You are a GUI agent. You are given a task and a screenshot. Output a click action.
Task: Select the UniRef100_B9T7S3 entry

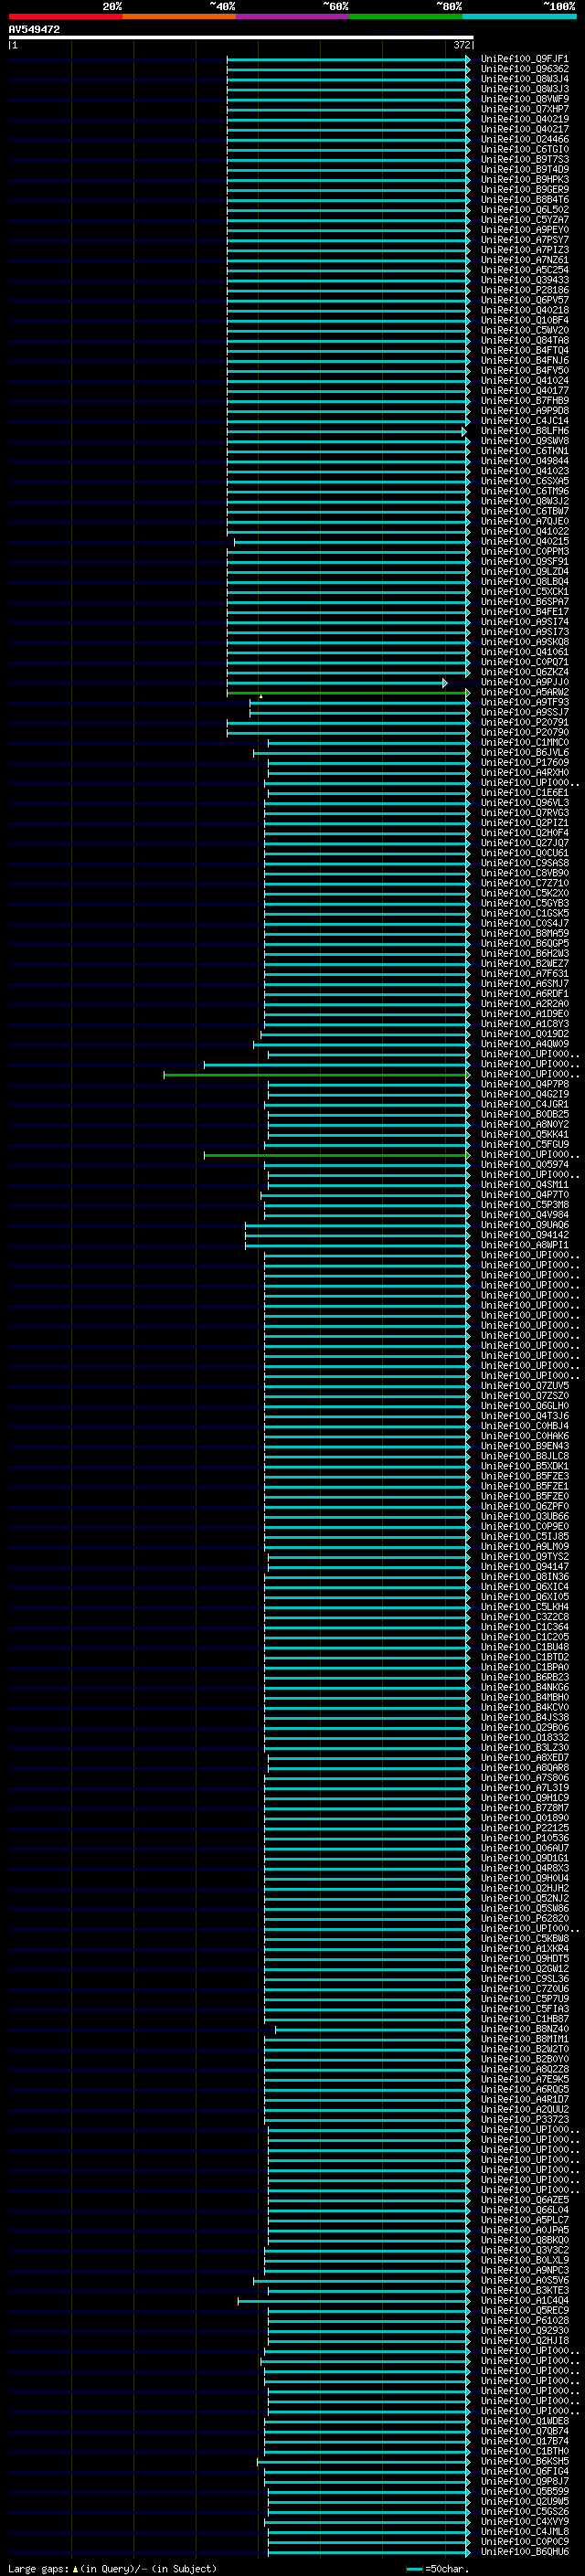pos(524,159)
